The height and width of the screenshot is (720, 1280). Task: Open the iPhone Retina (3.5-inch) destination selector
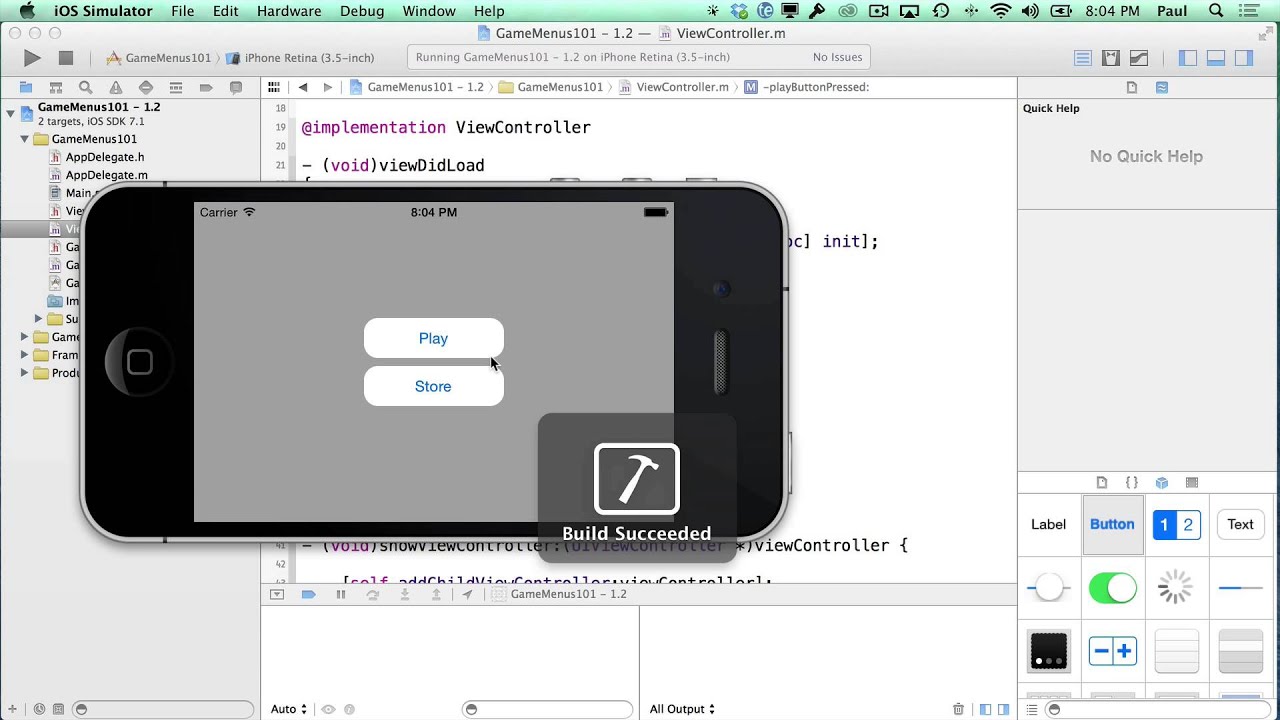tap(300, 58)
